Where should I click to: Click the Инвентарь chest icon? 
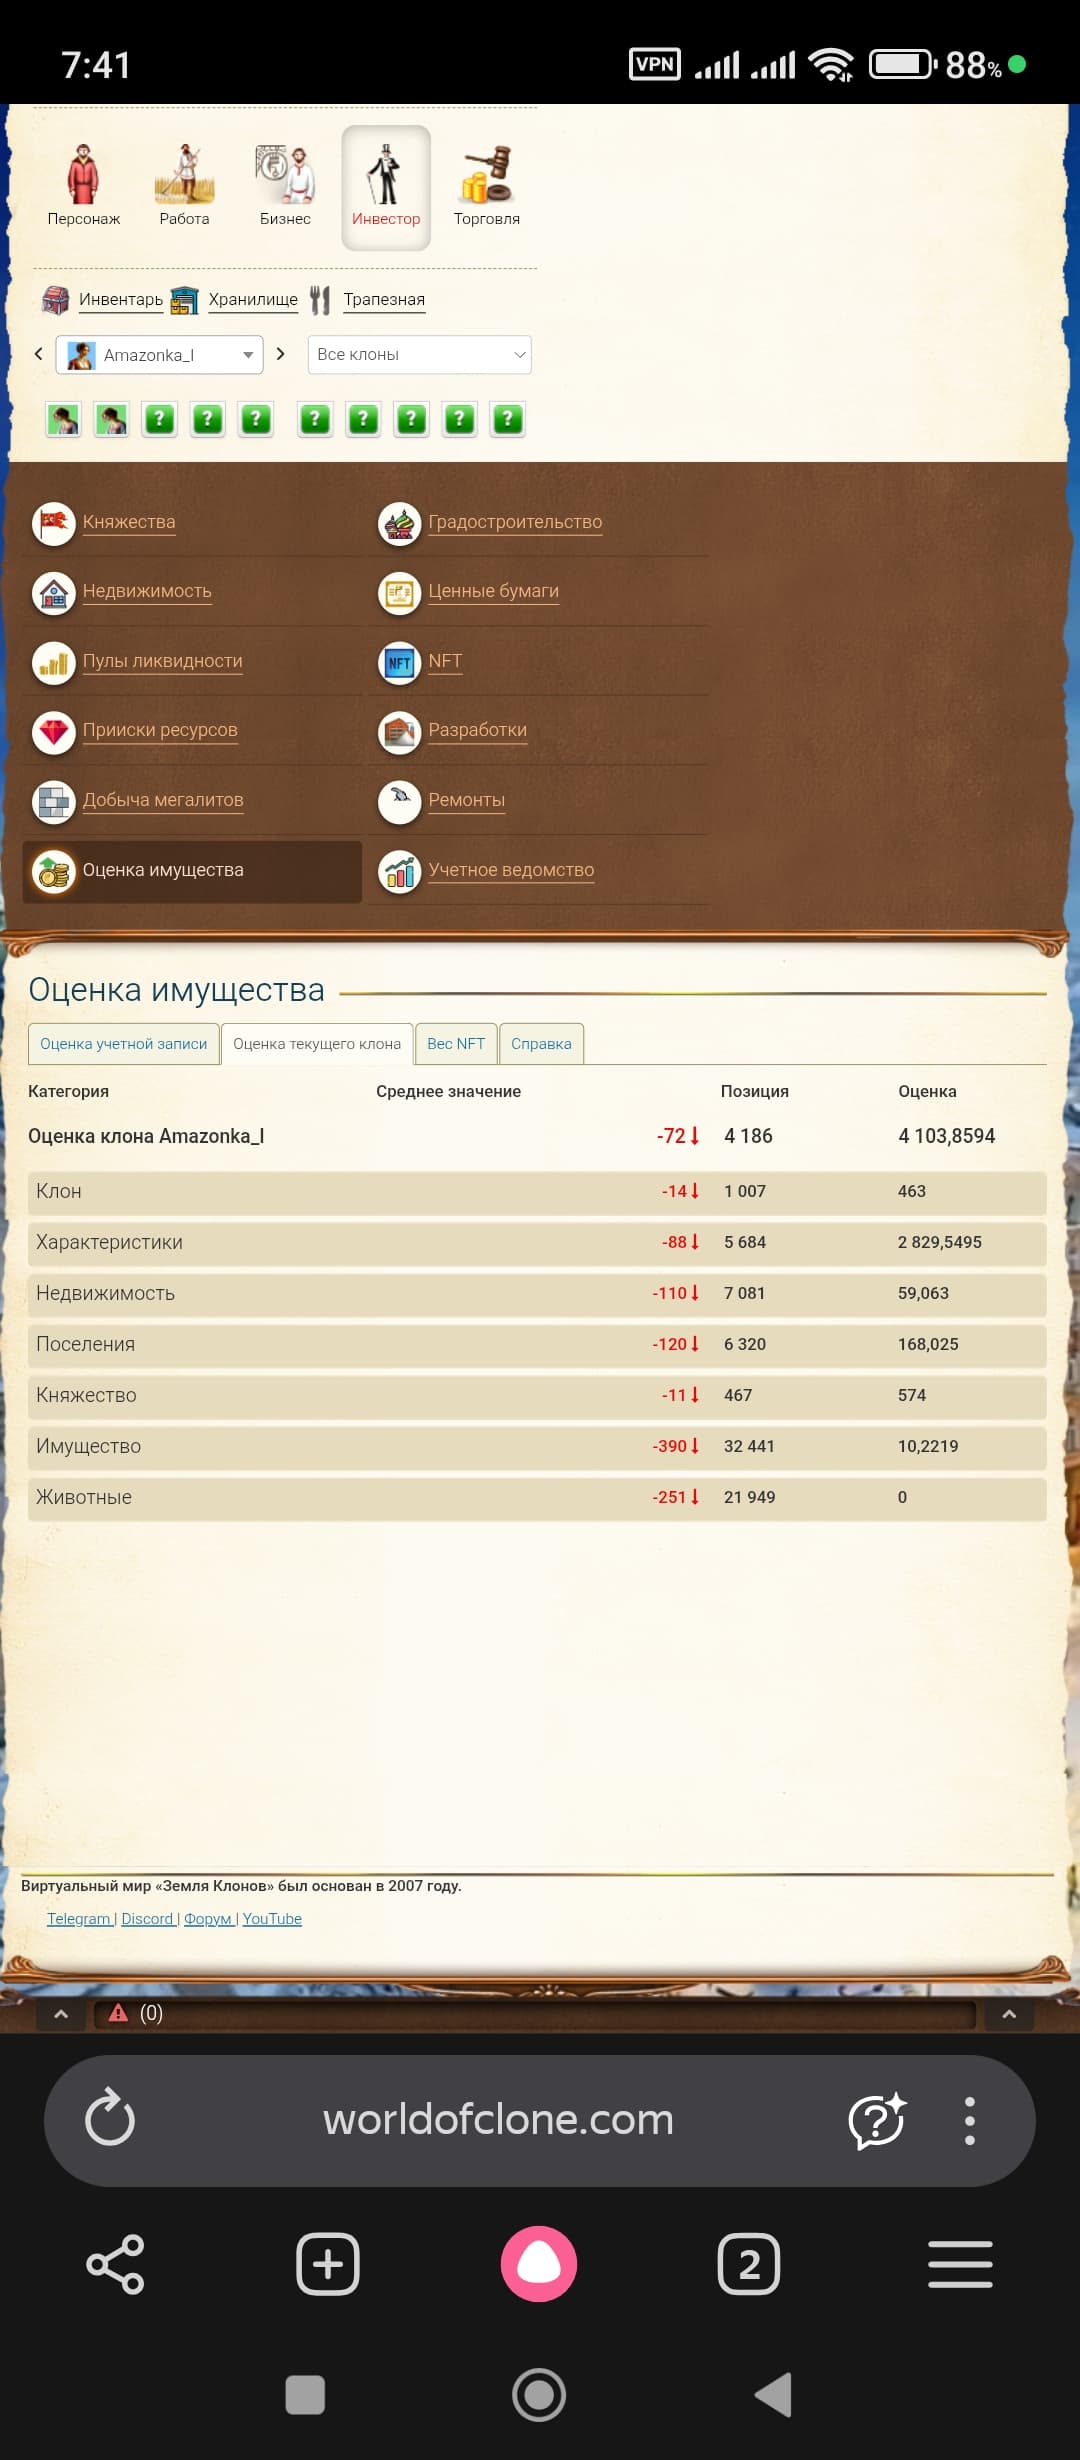point(55,300)
